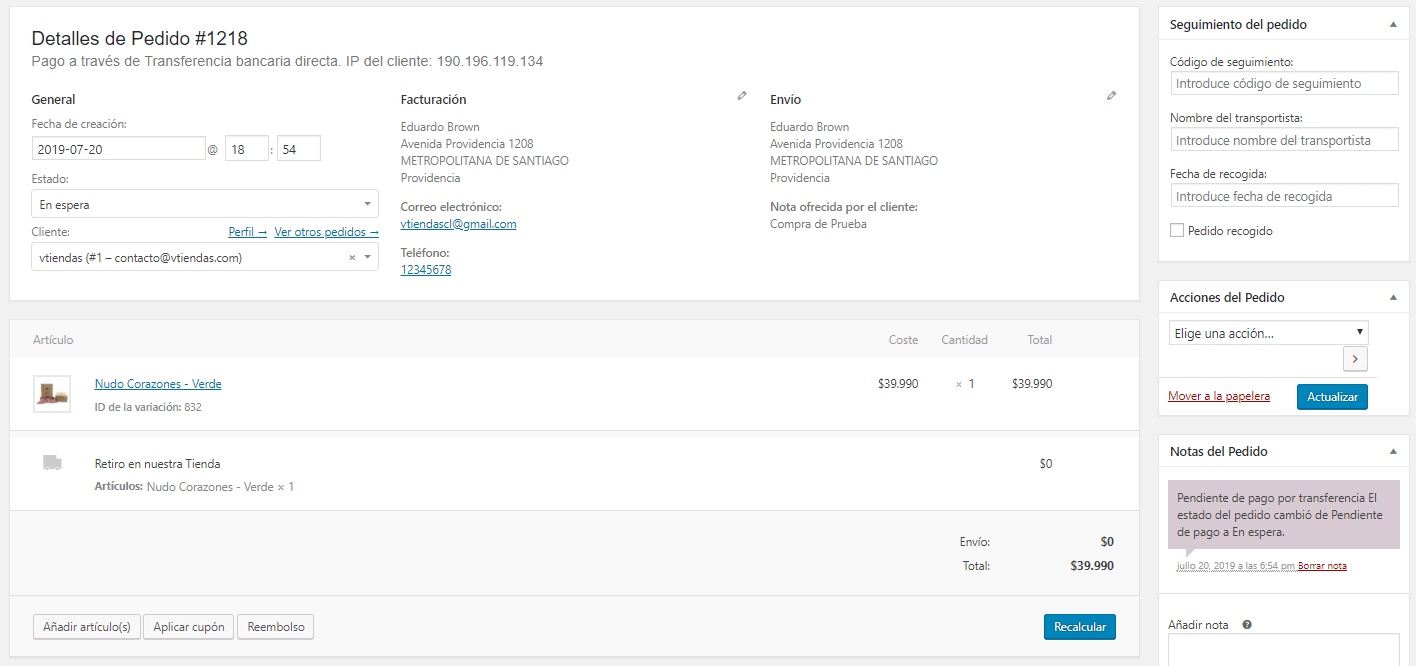
Task: Collapse the Notas del Pedido panel
Action: [1393, 451]
